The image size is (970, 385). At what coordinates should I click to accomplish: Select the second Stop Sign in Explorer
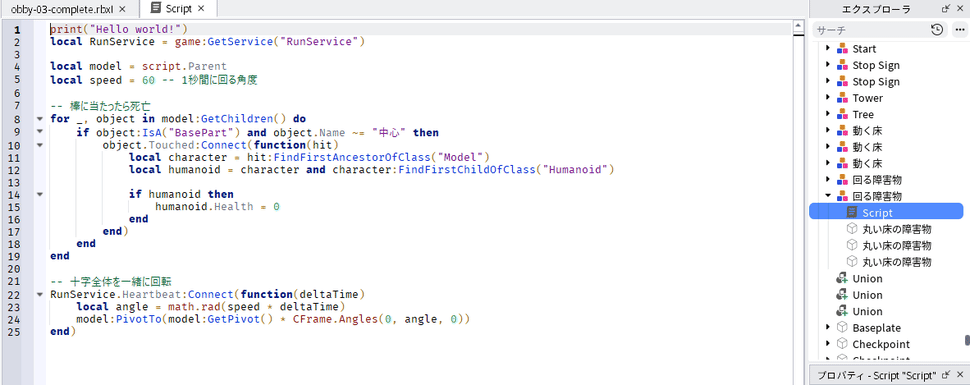click(876, 82)
